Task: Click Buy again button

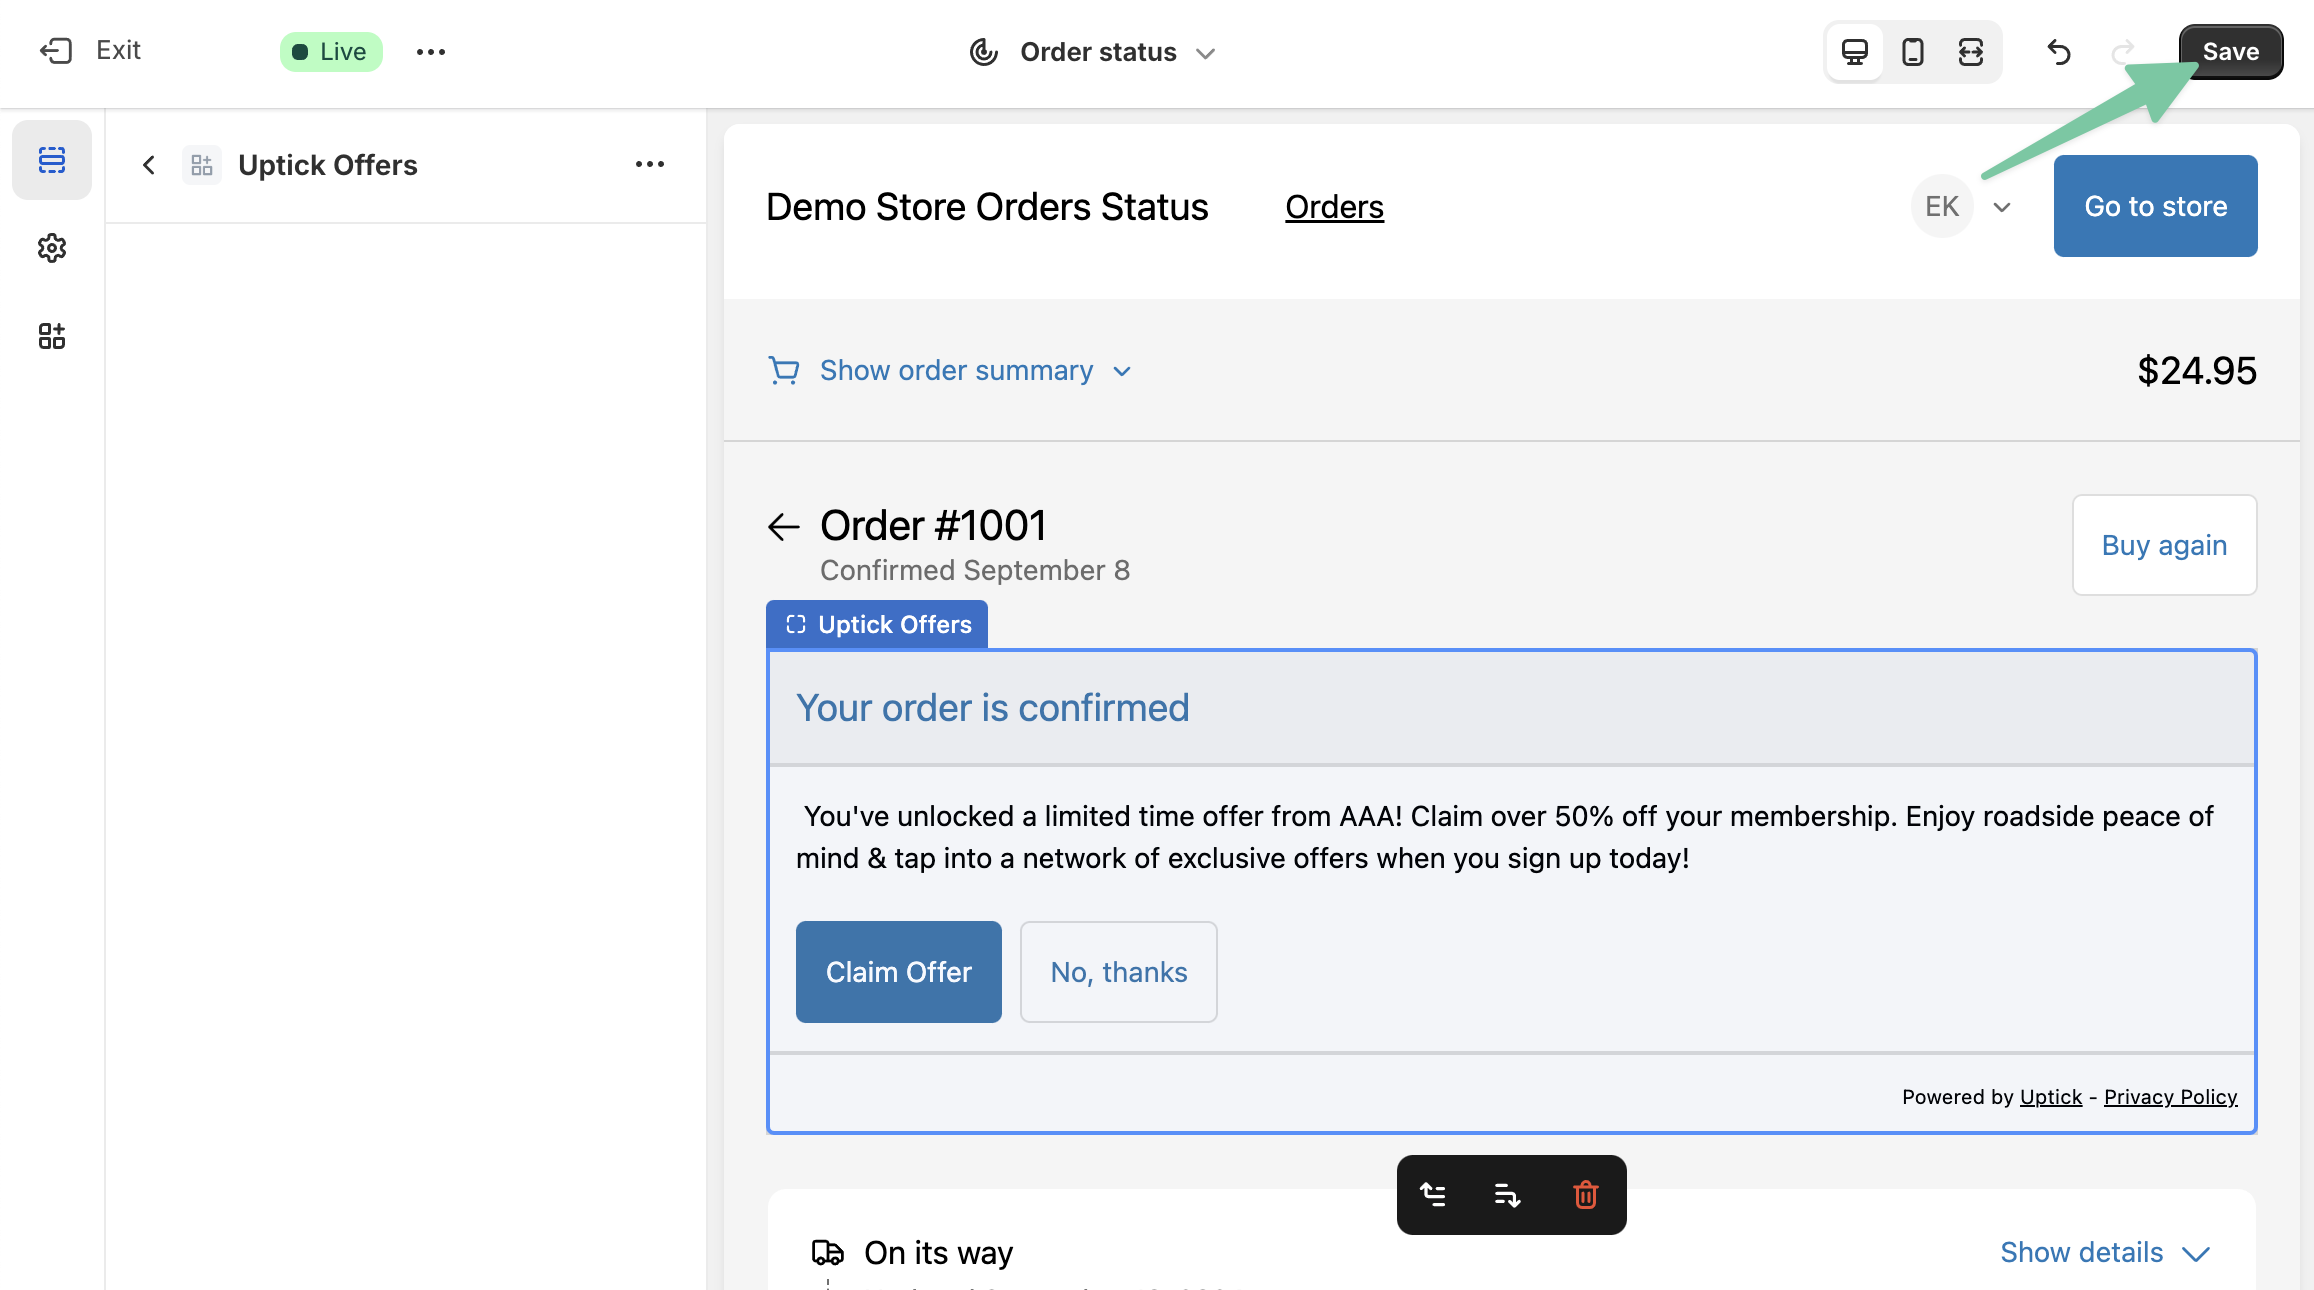Action: [2164, 545]
